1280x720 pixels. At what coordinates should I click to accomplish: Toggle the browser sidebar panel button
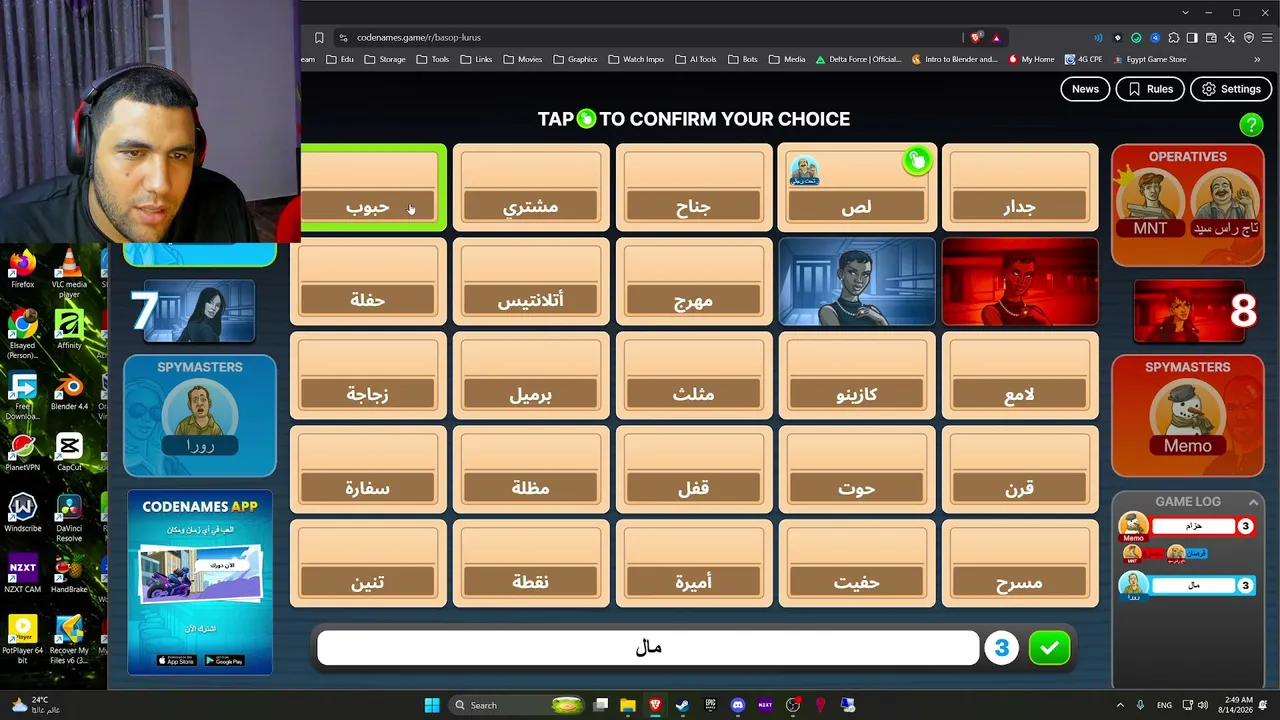(x=1192, y=38)
